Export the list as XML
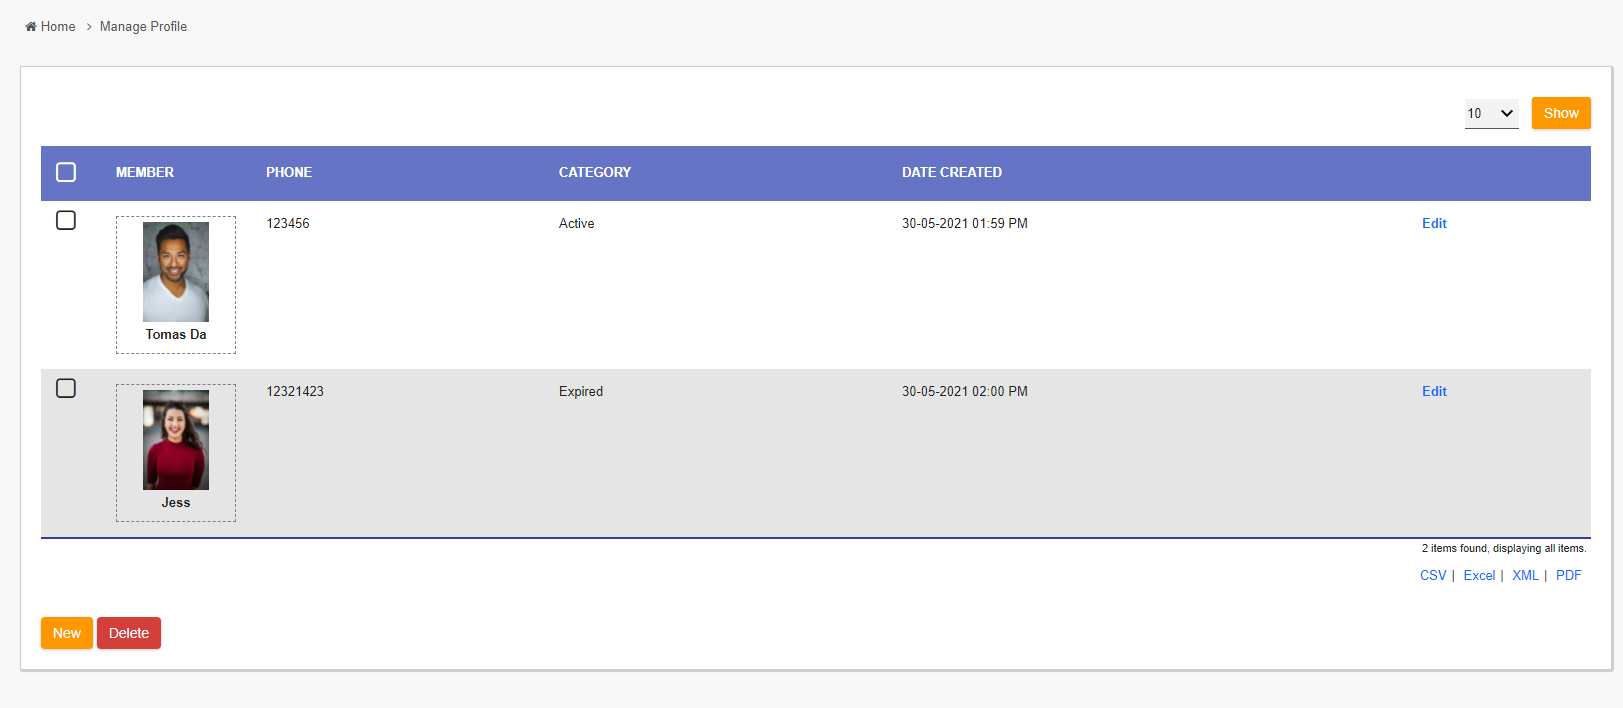Image resolution: width=1623 pixels, height=708 pixels. tap(1525, 575)
